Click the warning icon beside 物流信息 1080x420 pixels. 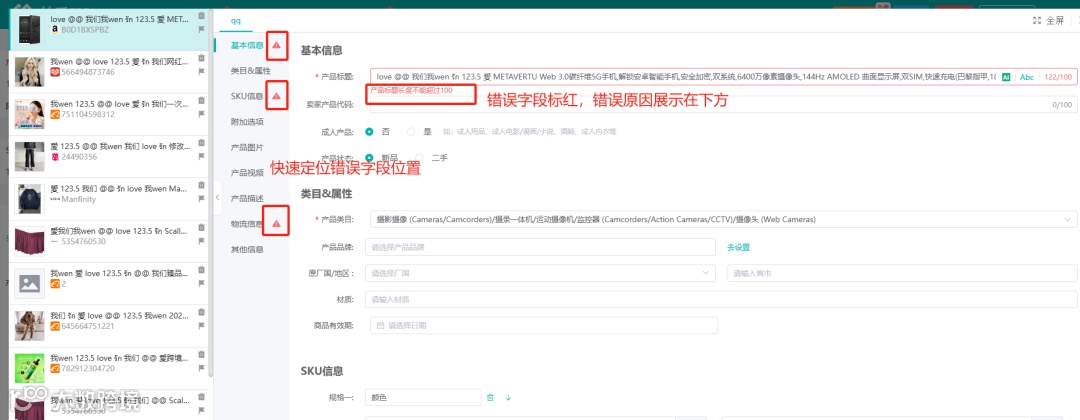pos(276,224)
